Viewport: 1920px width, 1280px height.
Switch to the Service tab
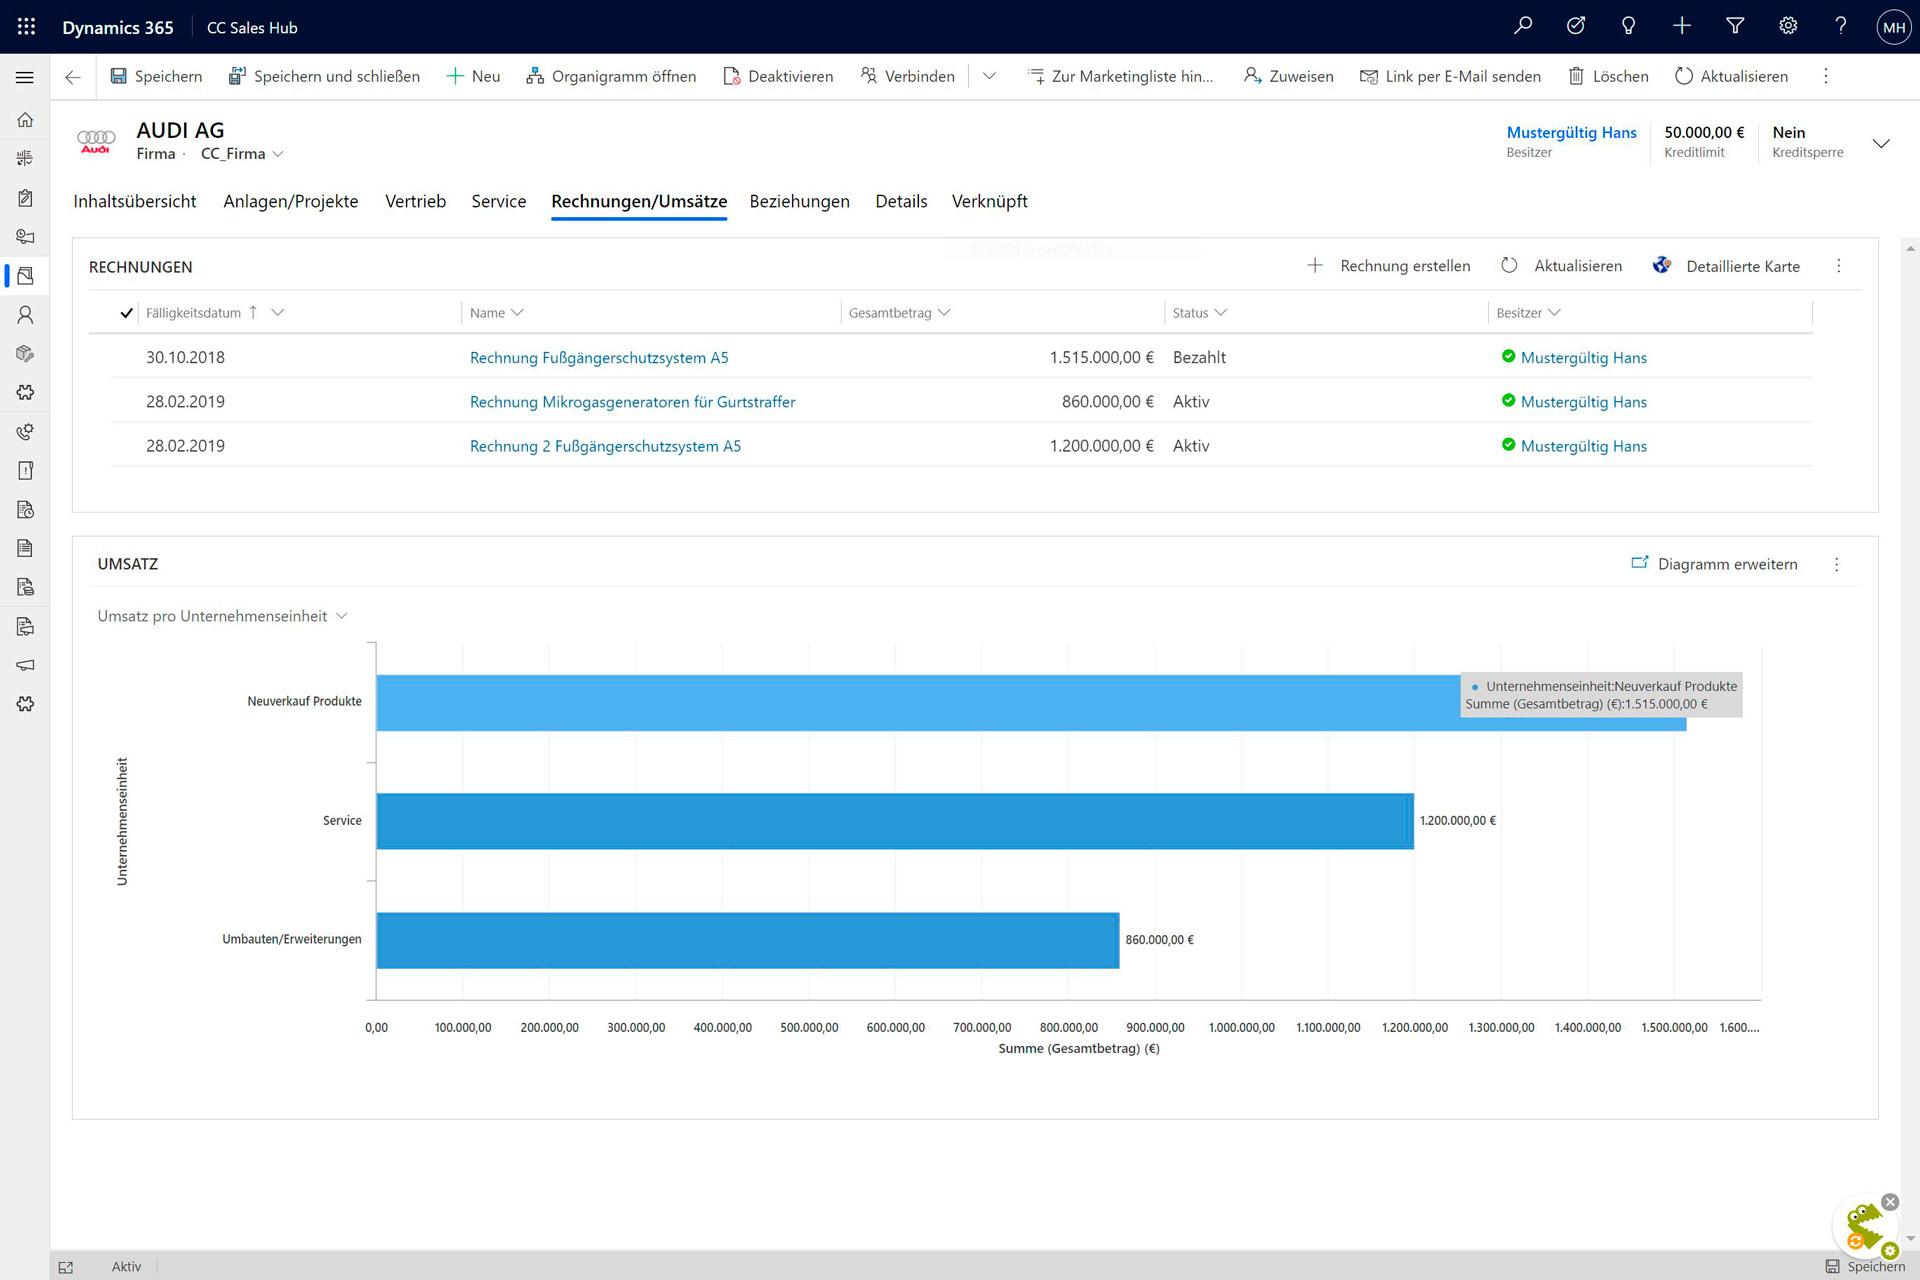click(x=499, y=201)
